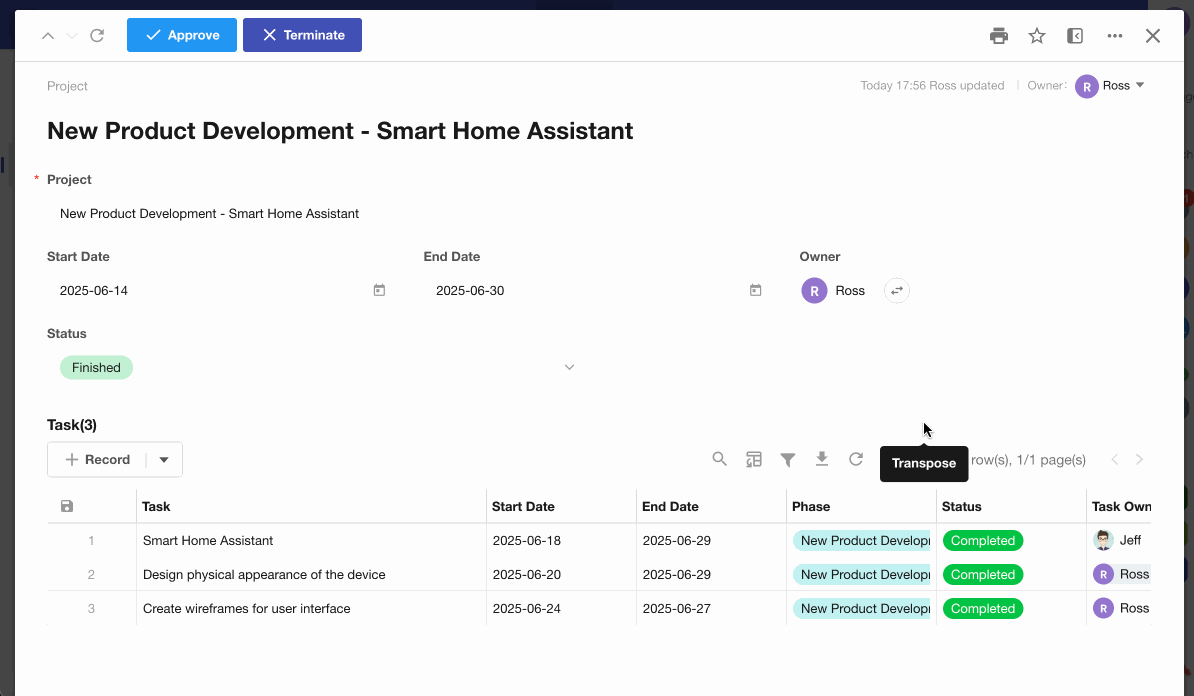Open the Start Date calendar picker
The image size is (1194, 696).
pos(379,291)
